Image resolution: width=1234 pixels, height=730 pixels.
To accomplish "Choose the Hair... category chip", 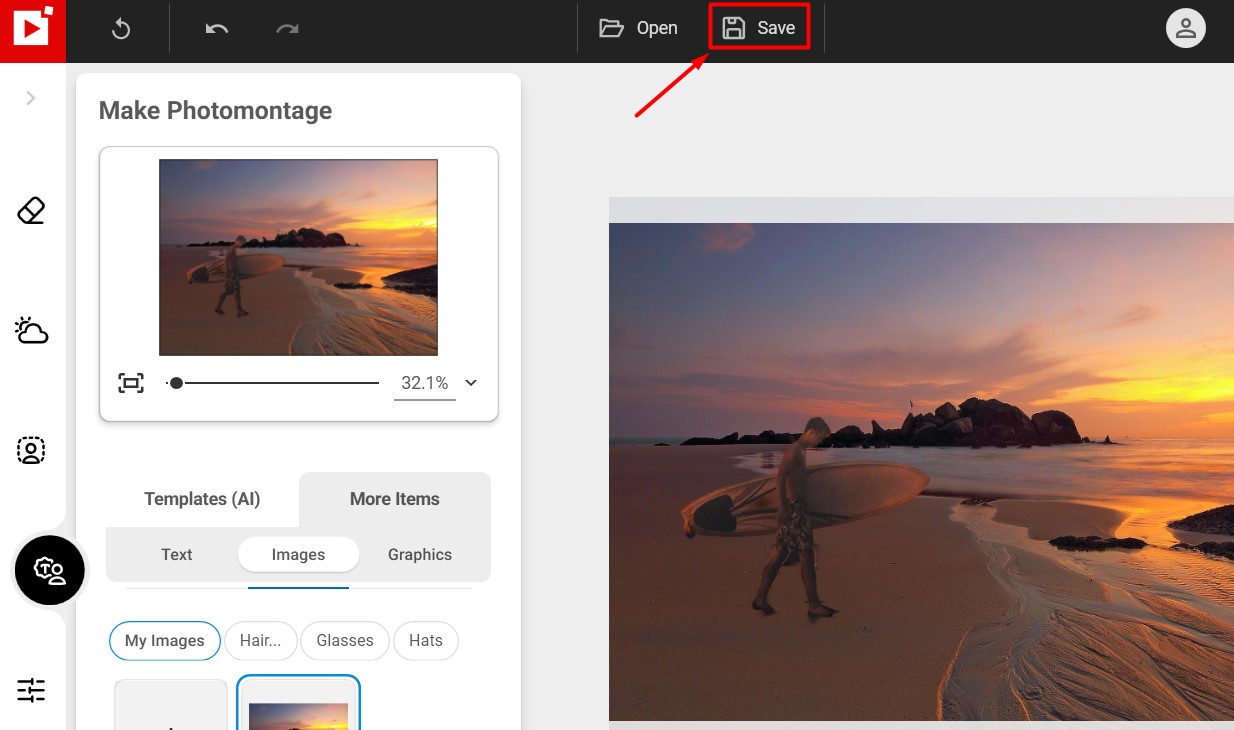I will 261,641.
